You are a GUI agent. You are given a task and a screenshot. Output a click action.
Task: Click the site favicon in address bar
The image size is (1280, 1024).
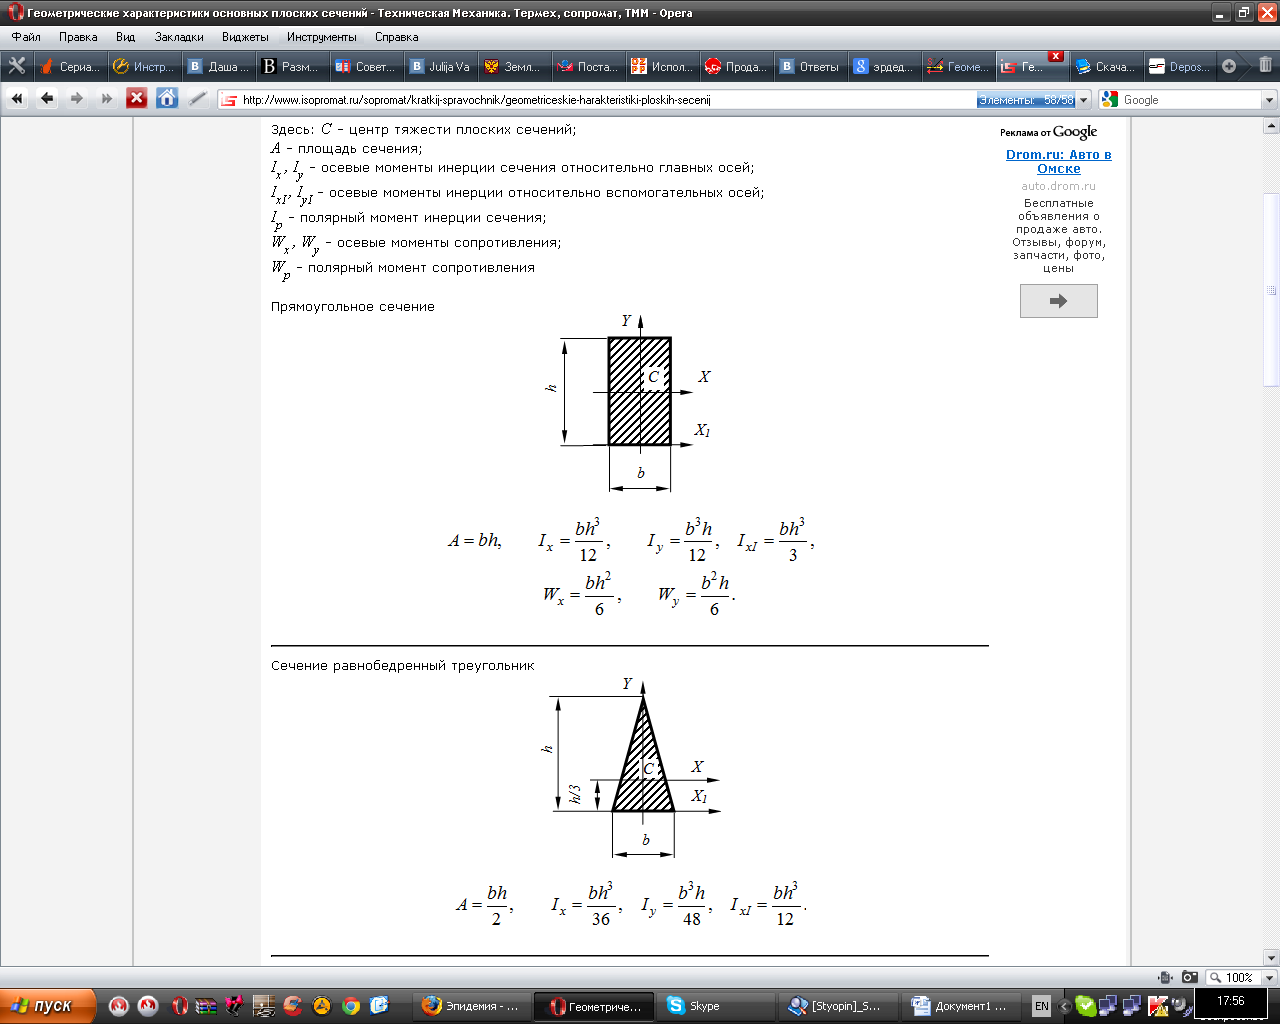point(229,100)
